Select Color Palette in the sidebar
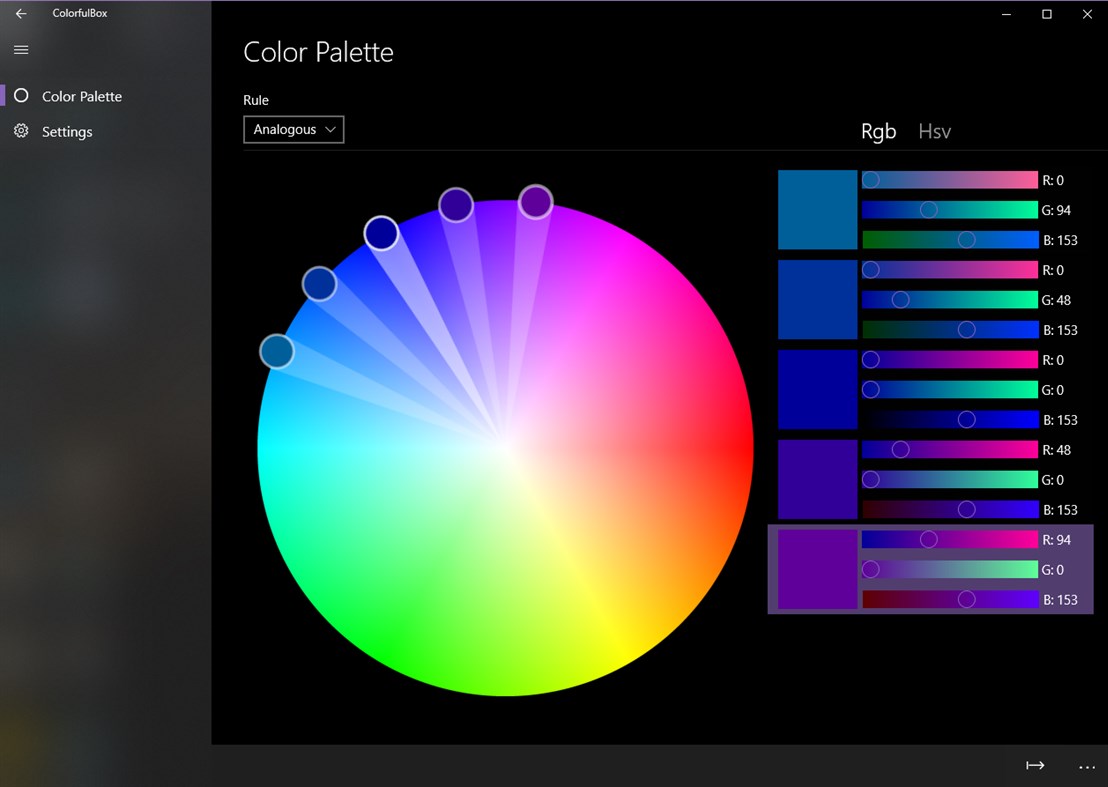This screenshot has width=1108, height=787. click(x=82, y=97)
